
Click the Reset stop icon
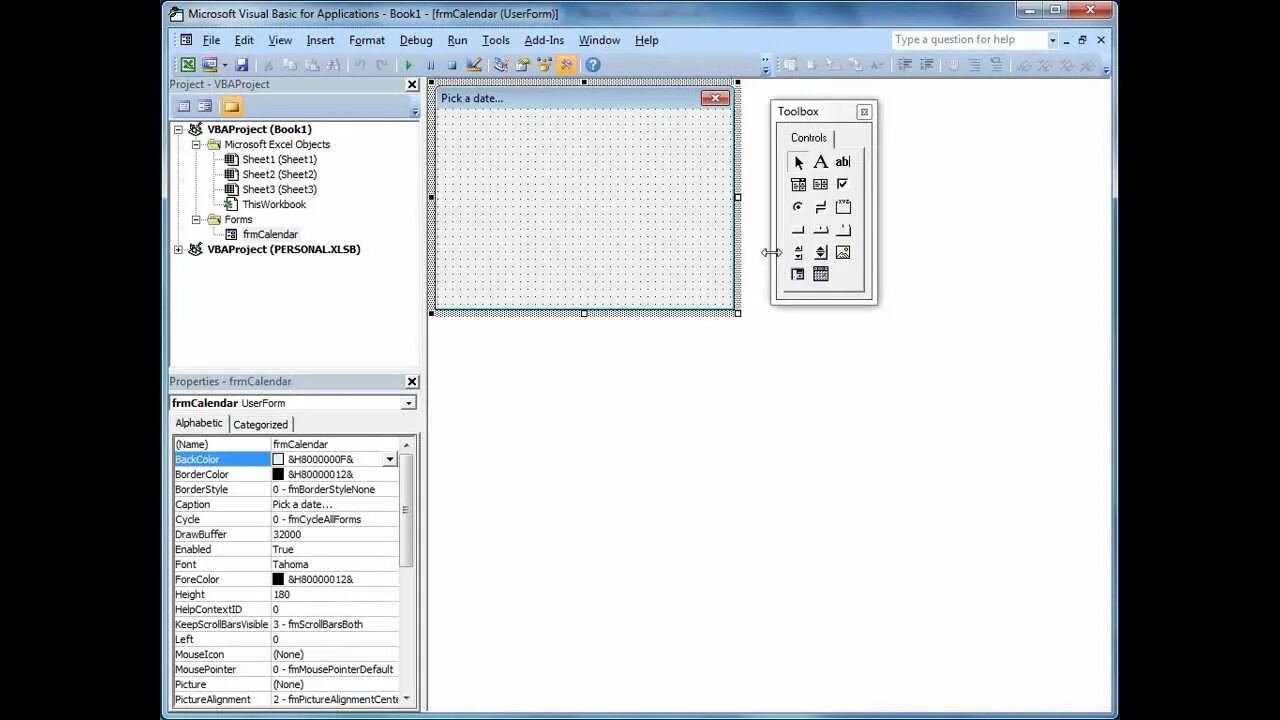(x=452, y=65)
